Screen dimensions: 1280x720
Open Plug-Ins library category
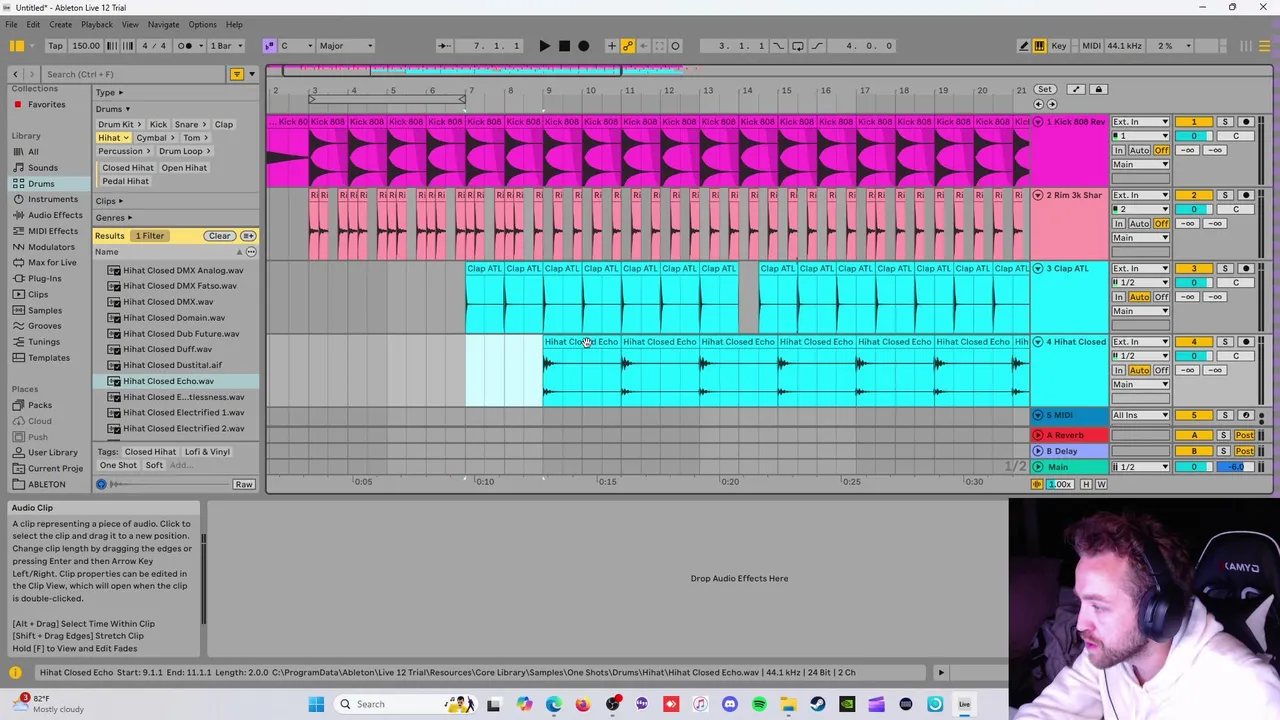point(44,278)
